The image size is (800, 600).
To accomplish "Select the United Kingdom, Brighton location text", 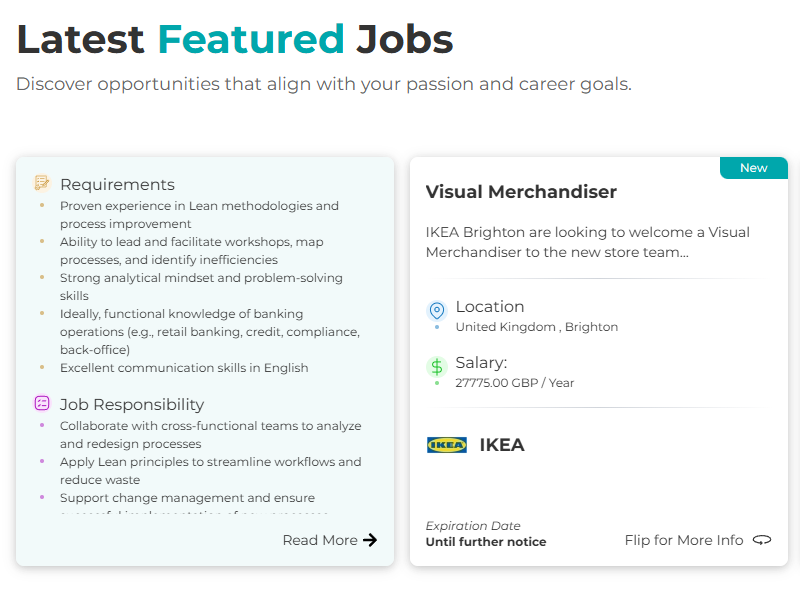I will point(536,327).
